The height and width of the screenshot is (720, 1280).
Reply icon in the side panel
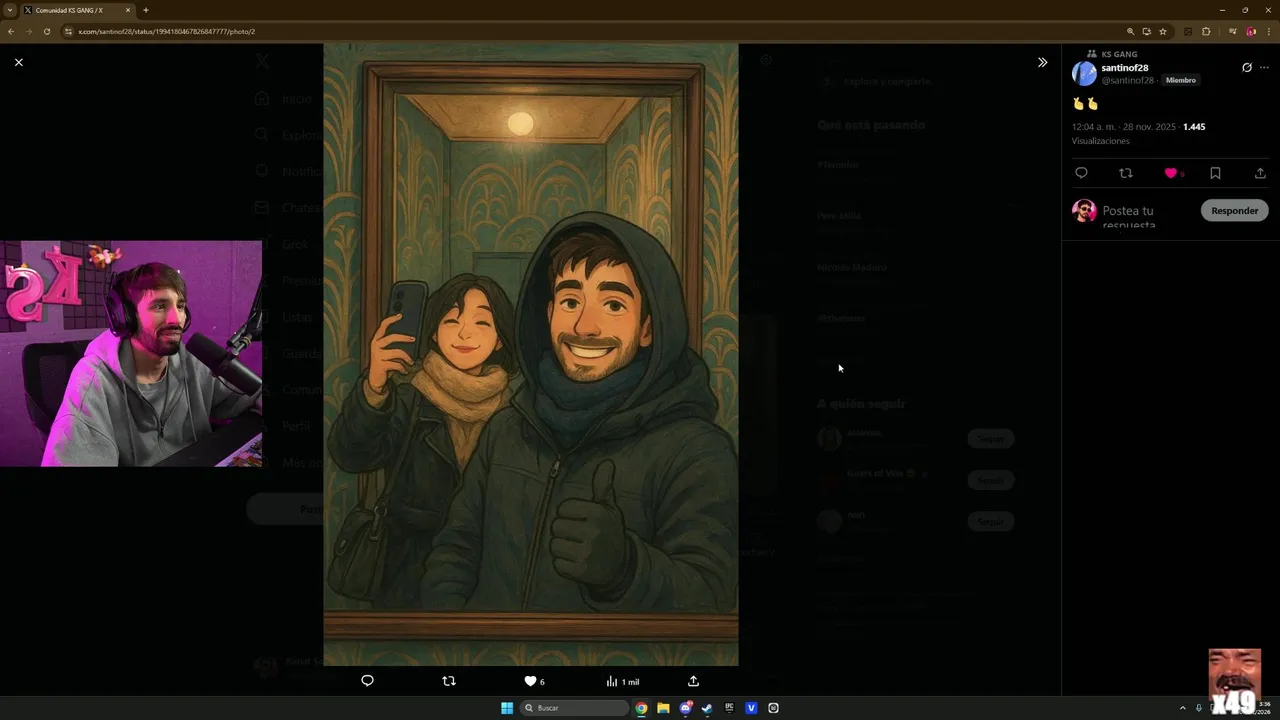click(1081, 173)
